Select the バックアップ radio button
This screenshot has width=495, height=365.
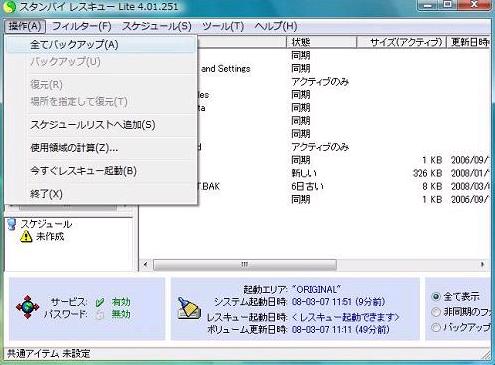(436, 327)
